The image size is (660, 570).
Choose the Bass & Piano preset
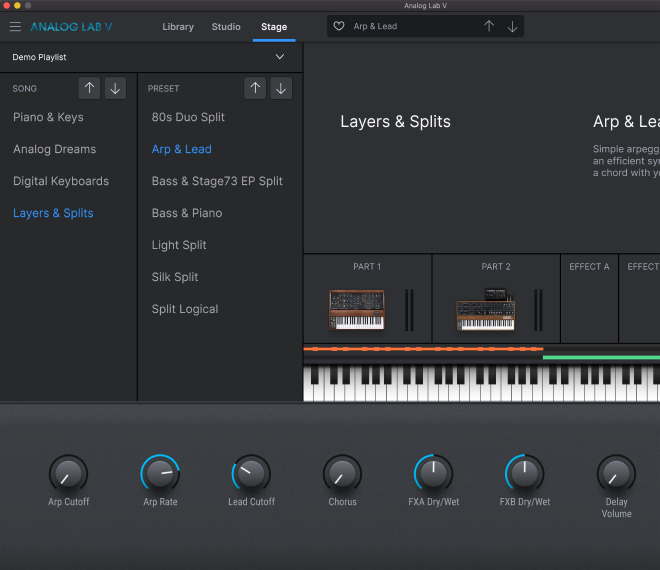[x=186, y=213]
